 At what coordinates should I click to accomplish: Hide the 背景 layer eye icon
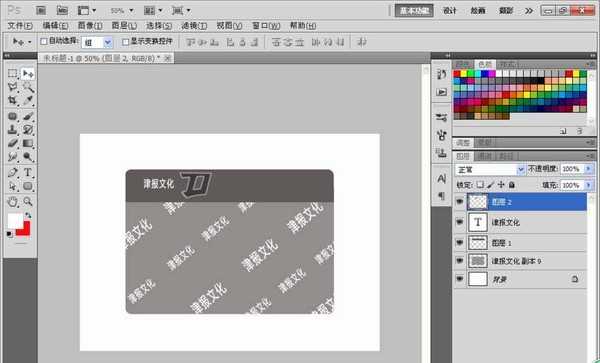(460, 279)
